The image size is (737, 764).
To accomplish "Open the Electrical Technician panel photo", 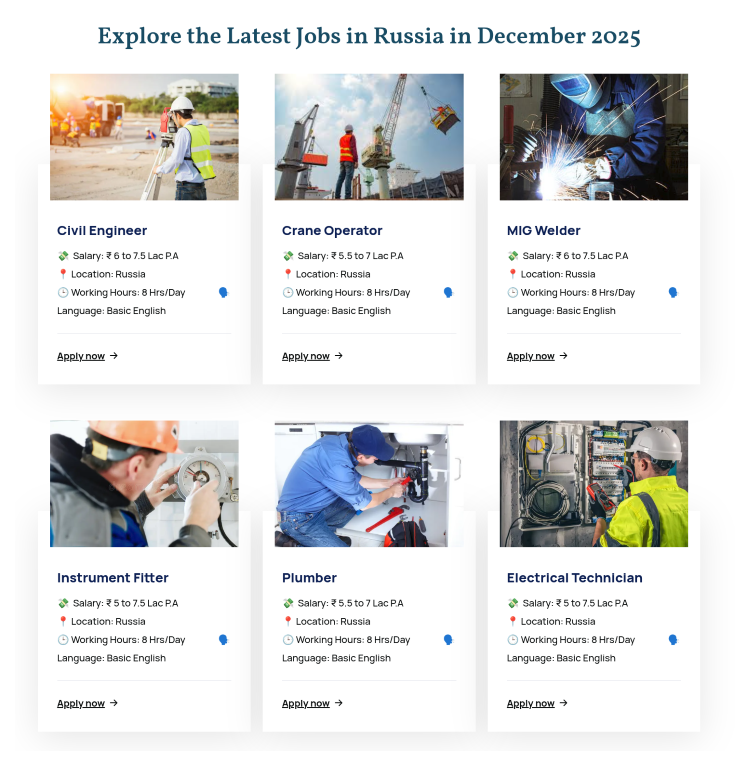I will click(x=594, y=484).
